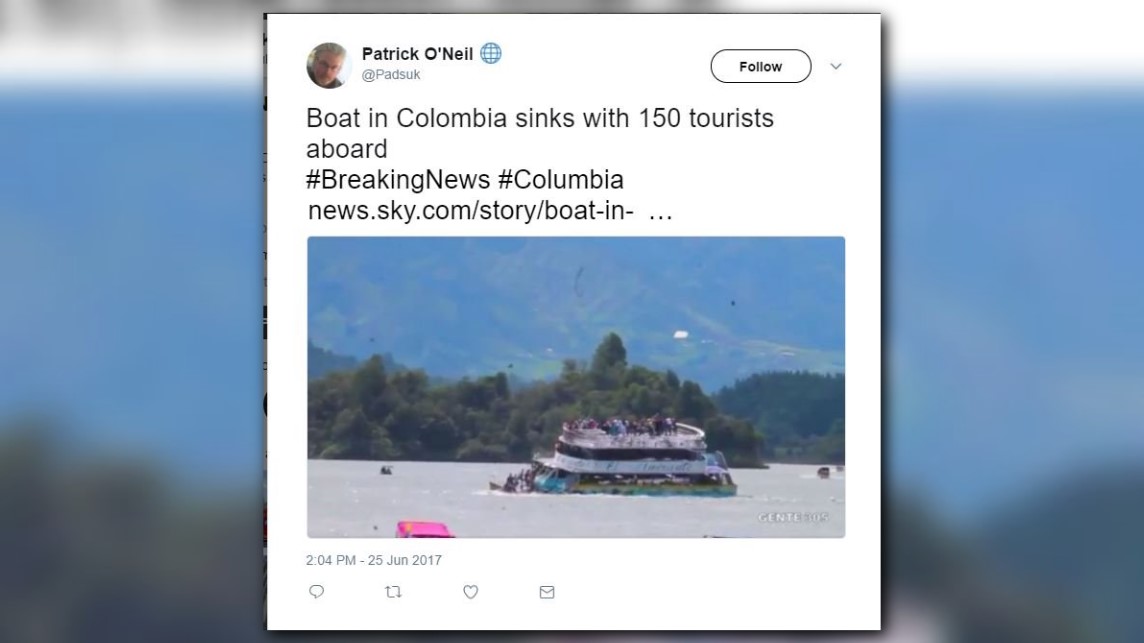Follow the @Padsuk account
Image resolution: width=1144 pixels, height=643 pixels.
[760, 66]
